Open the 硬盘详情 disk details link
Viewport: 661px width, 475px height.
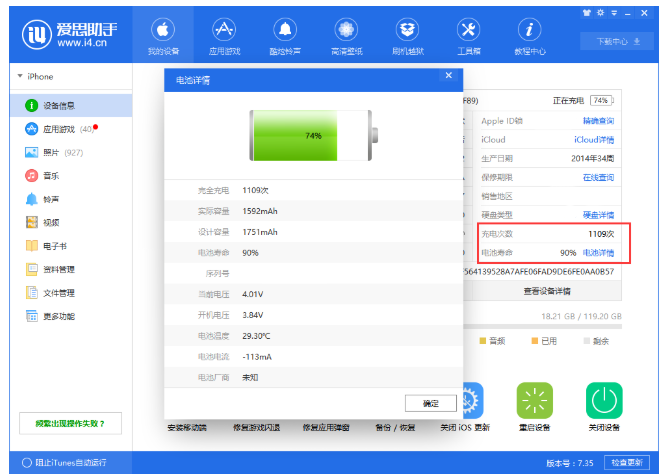click(598, 215)
